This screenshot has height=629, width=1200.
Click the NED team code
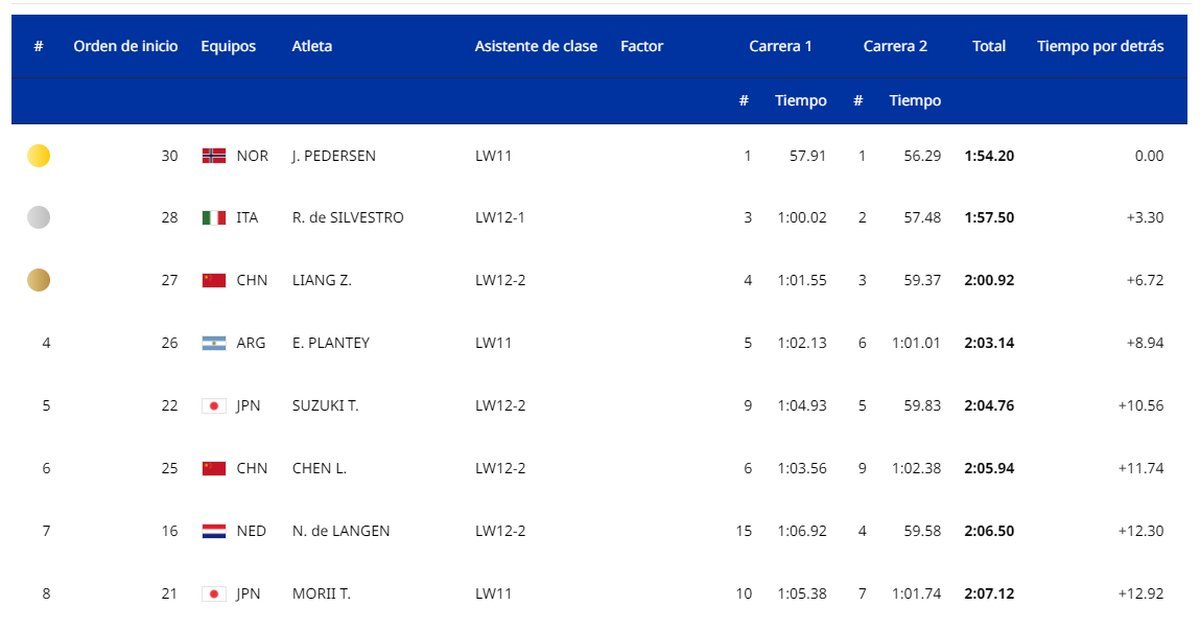click(251, 531)
